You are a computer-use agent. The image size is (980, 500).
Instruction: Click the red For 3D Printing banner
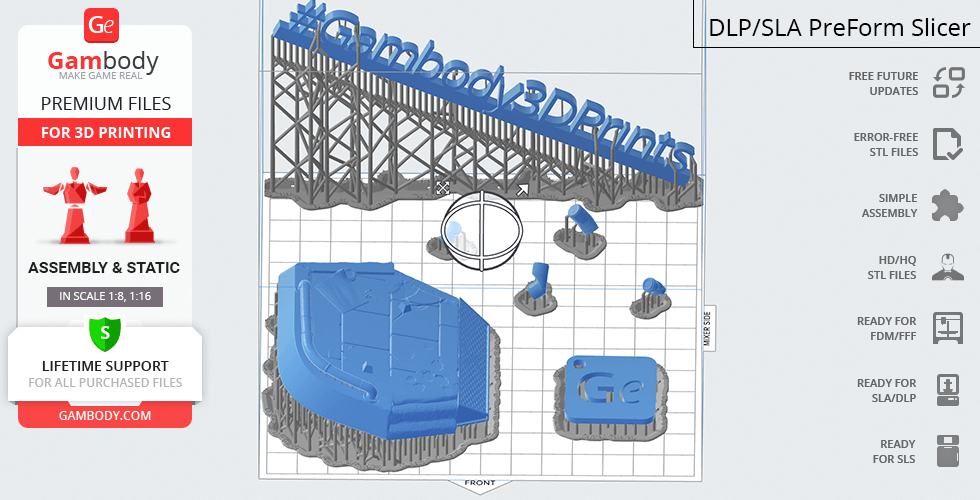pyautogui.click(x=104, y=133)
